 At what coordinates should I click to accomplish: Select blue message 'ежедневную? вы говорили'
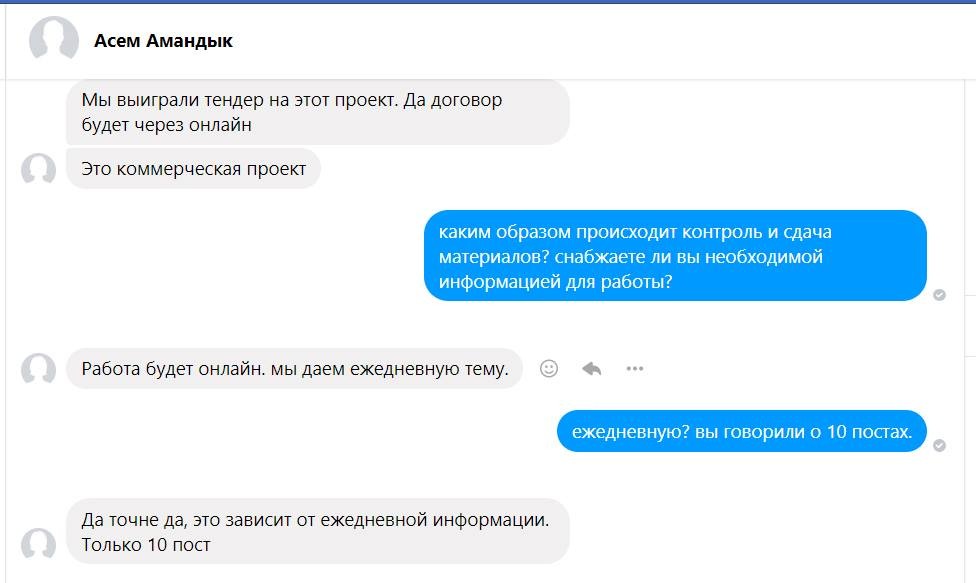point(742,431)
